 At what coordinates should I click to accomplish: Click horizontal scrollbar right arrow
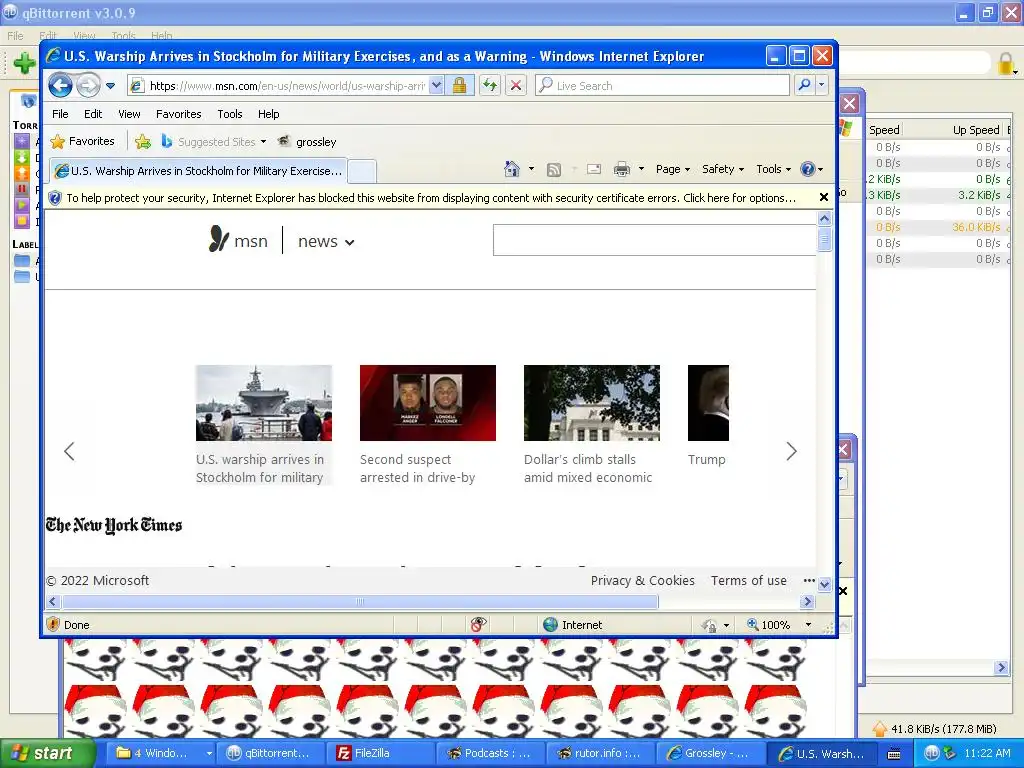point(808,601)
